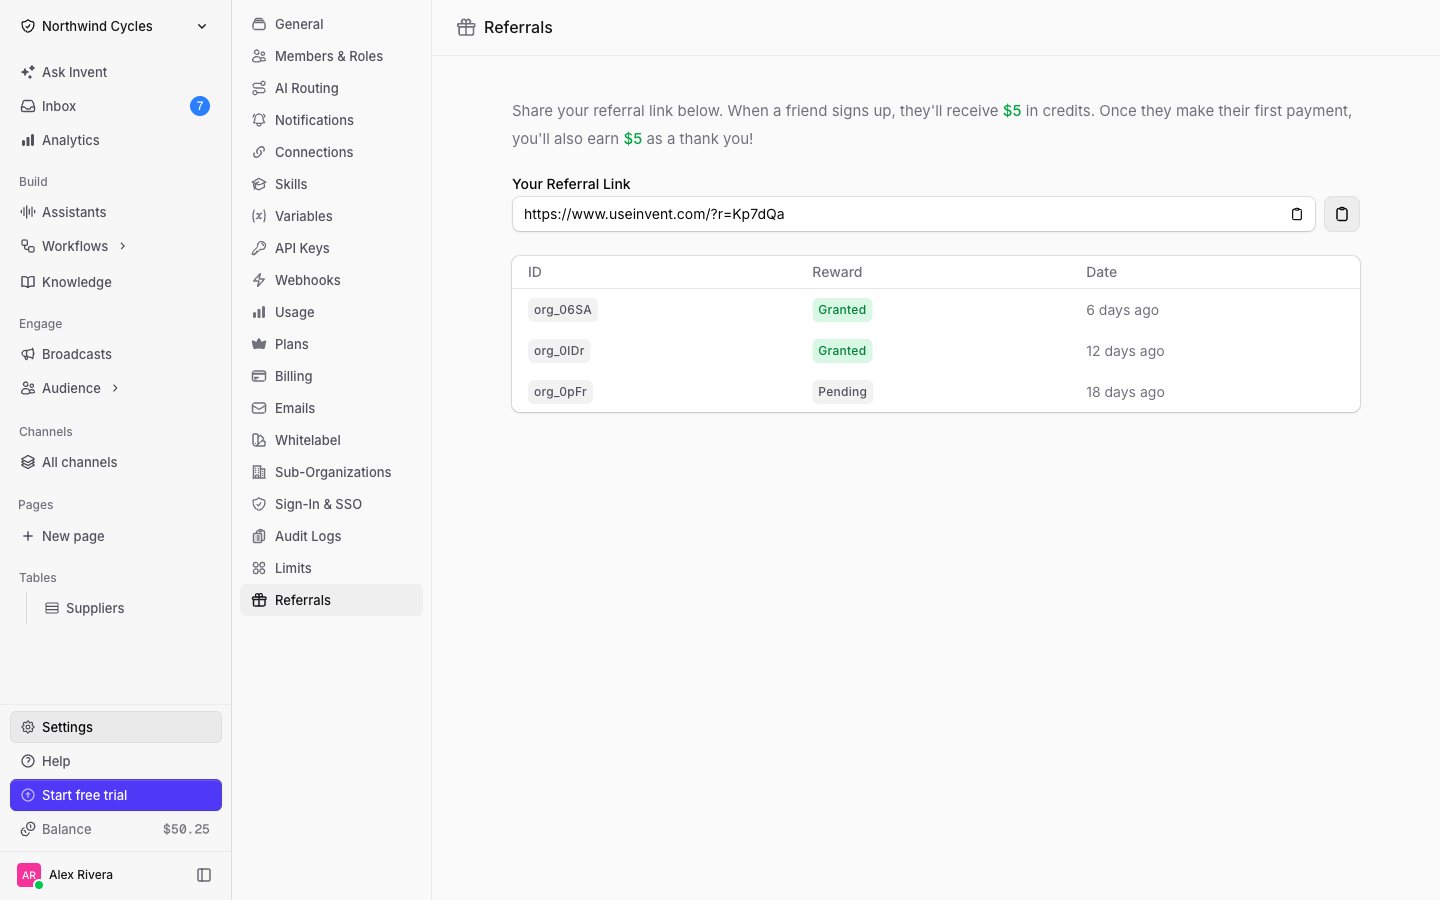Click the org_0pFr ID tag
The width and height of the screenshot is (1440, 900).
coord(560,392)
